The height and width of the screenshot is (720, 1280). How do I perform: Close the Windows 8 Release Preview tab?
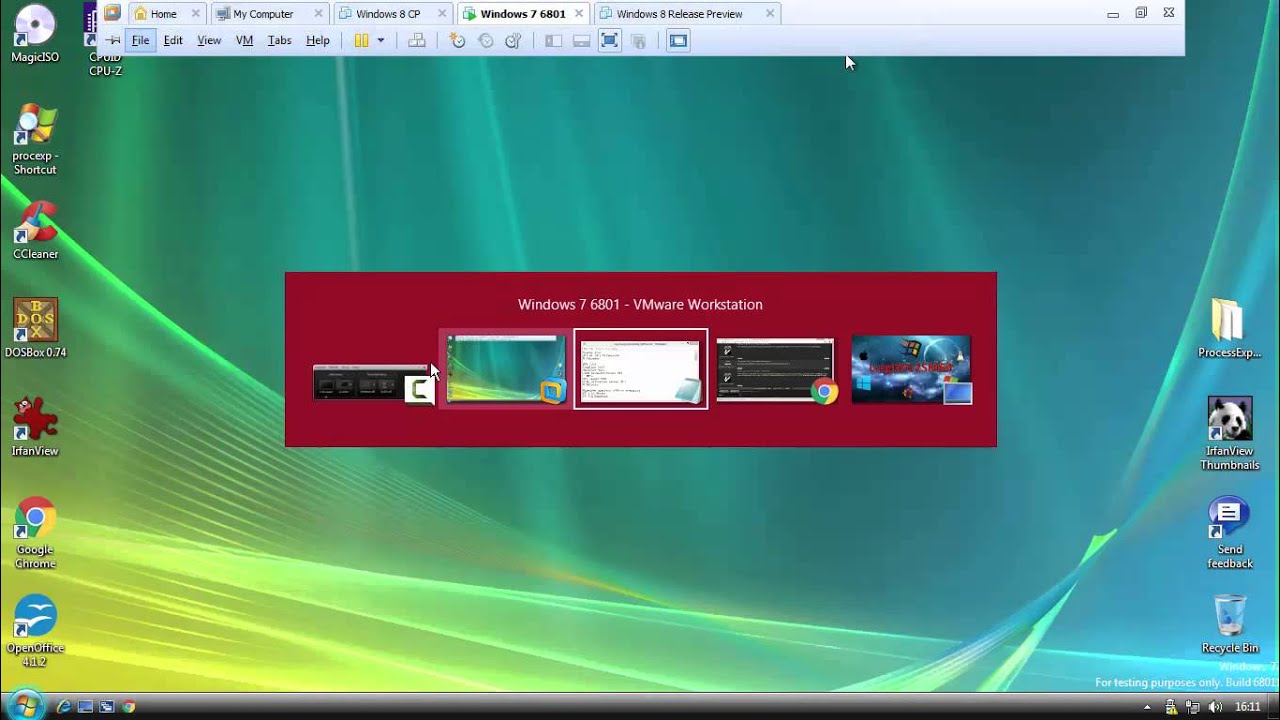tap(769, 14)
